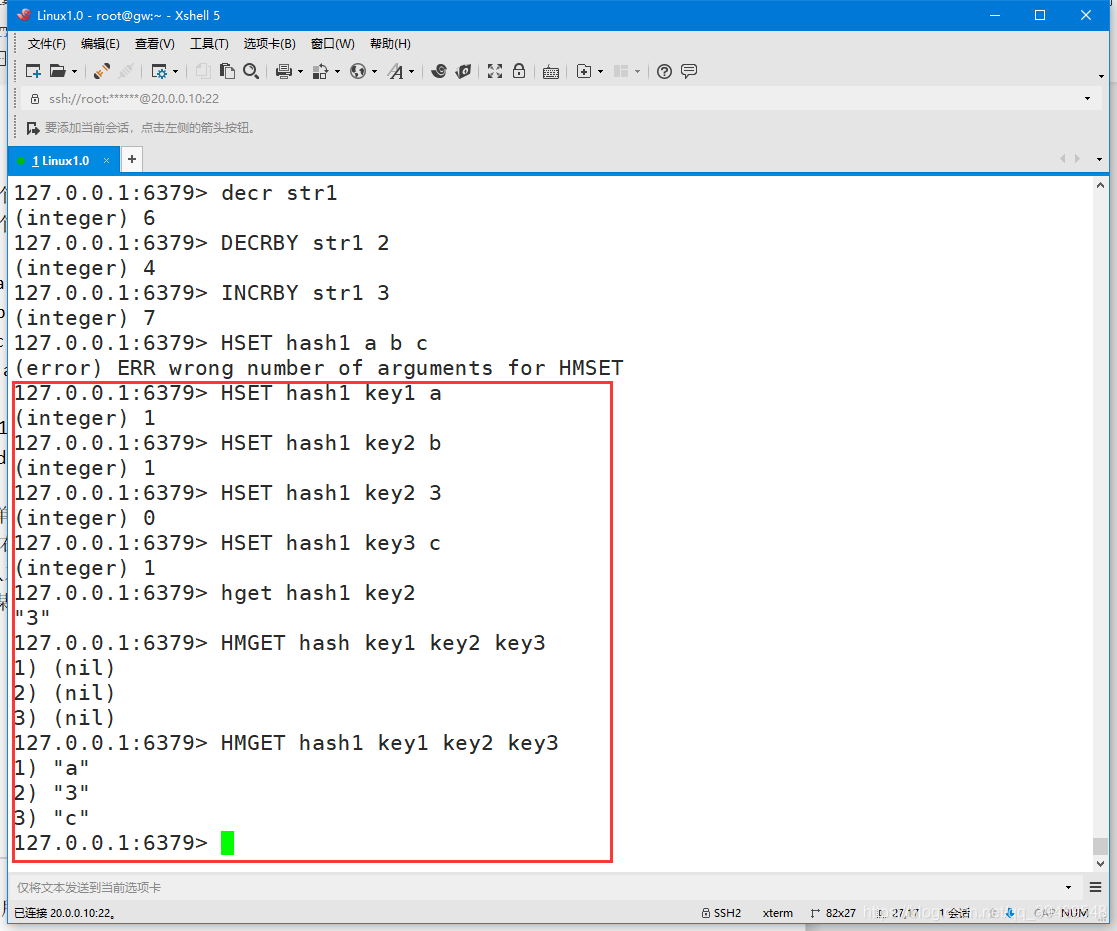The height and width of the screenshot is (931, 1117).
Task: Expand the file transfer dropdown arrow
Action: tap(337, 72)
